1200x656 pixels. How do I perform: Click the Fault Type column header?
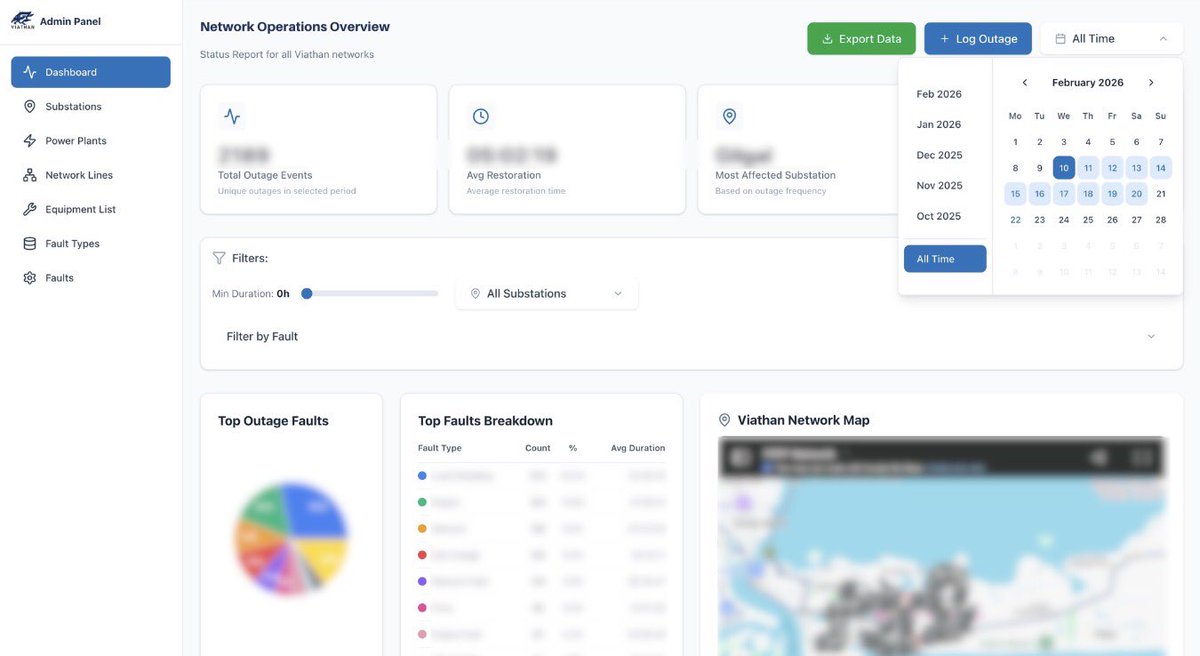click(x=440, y=448)
